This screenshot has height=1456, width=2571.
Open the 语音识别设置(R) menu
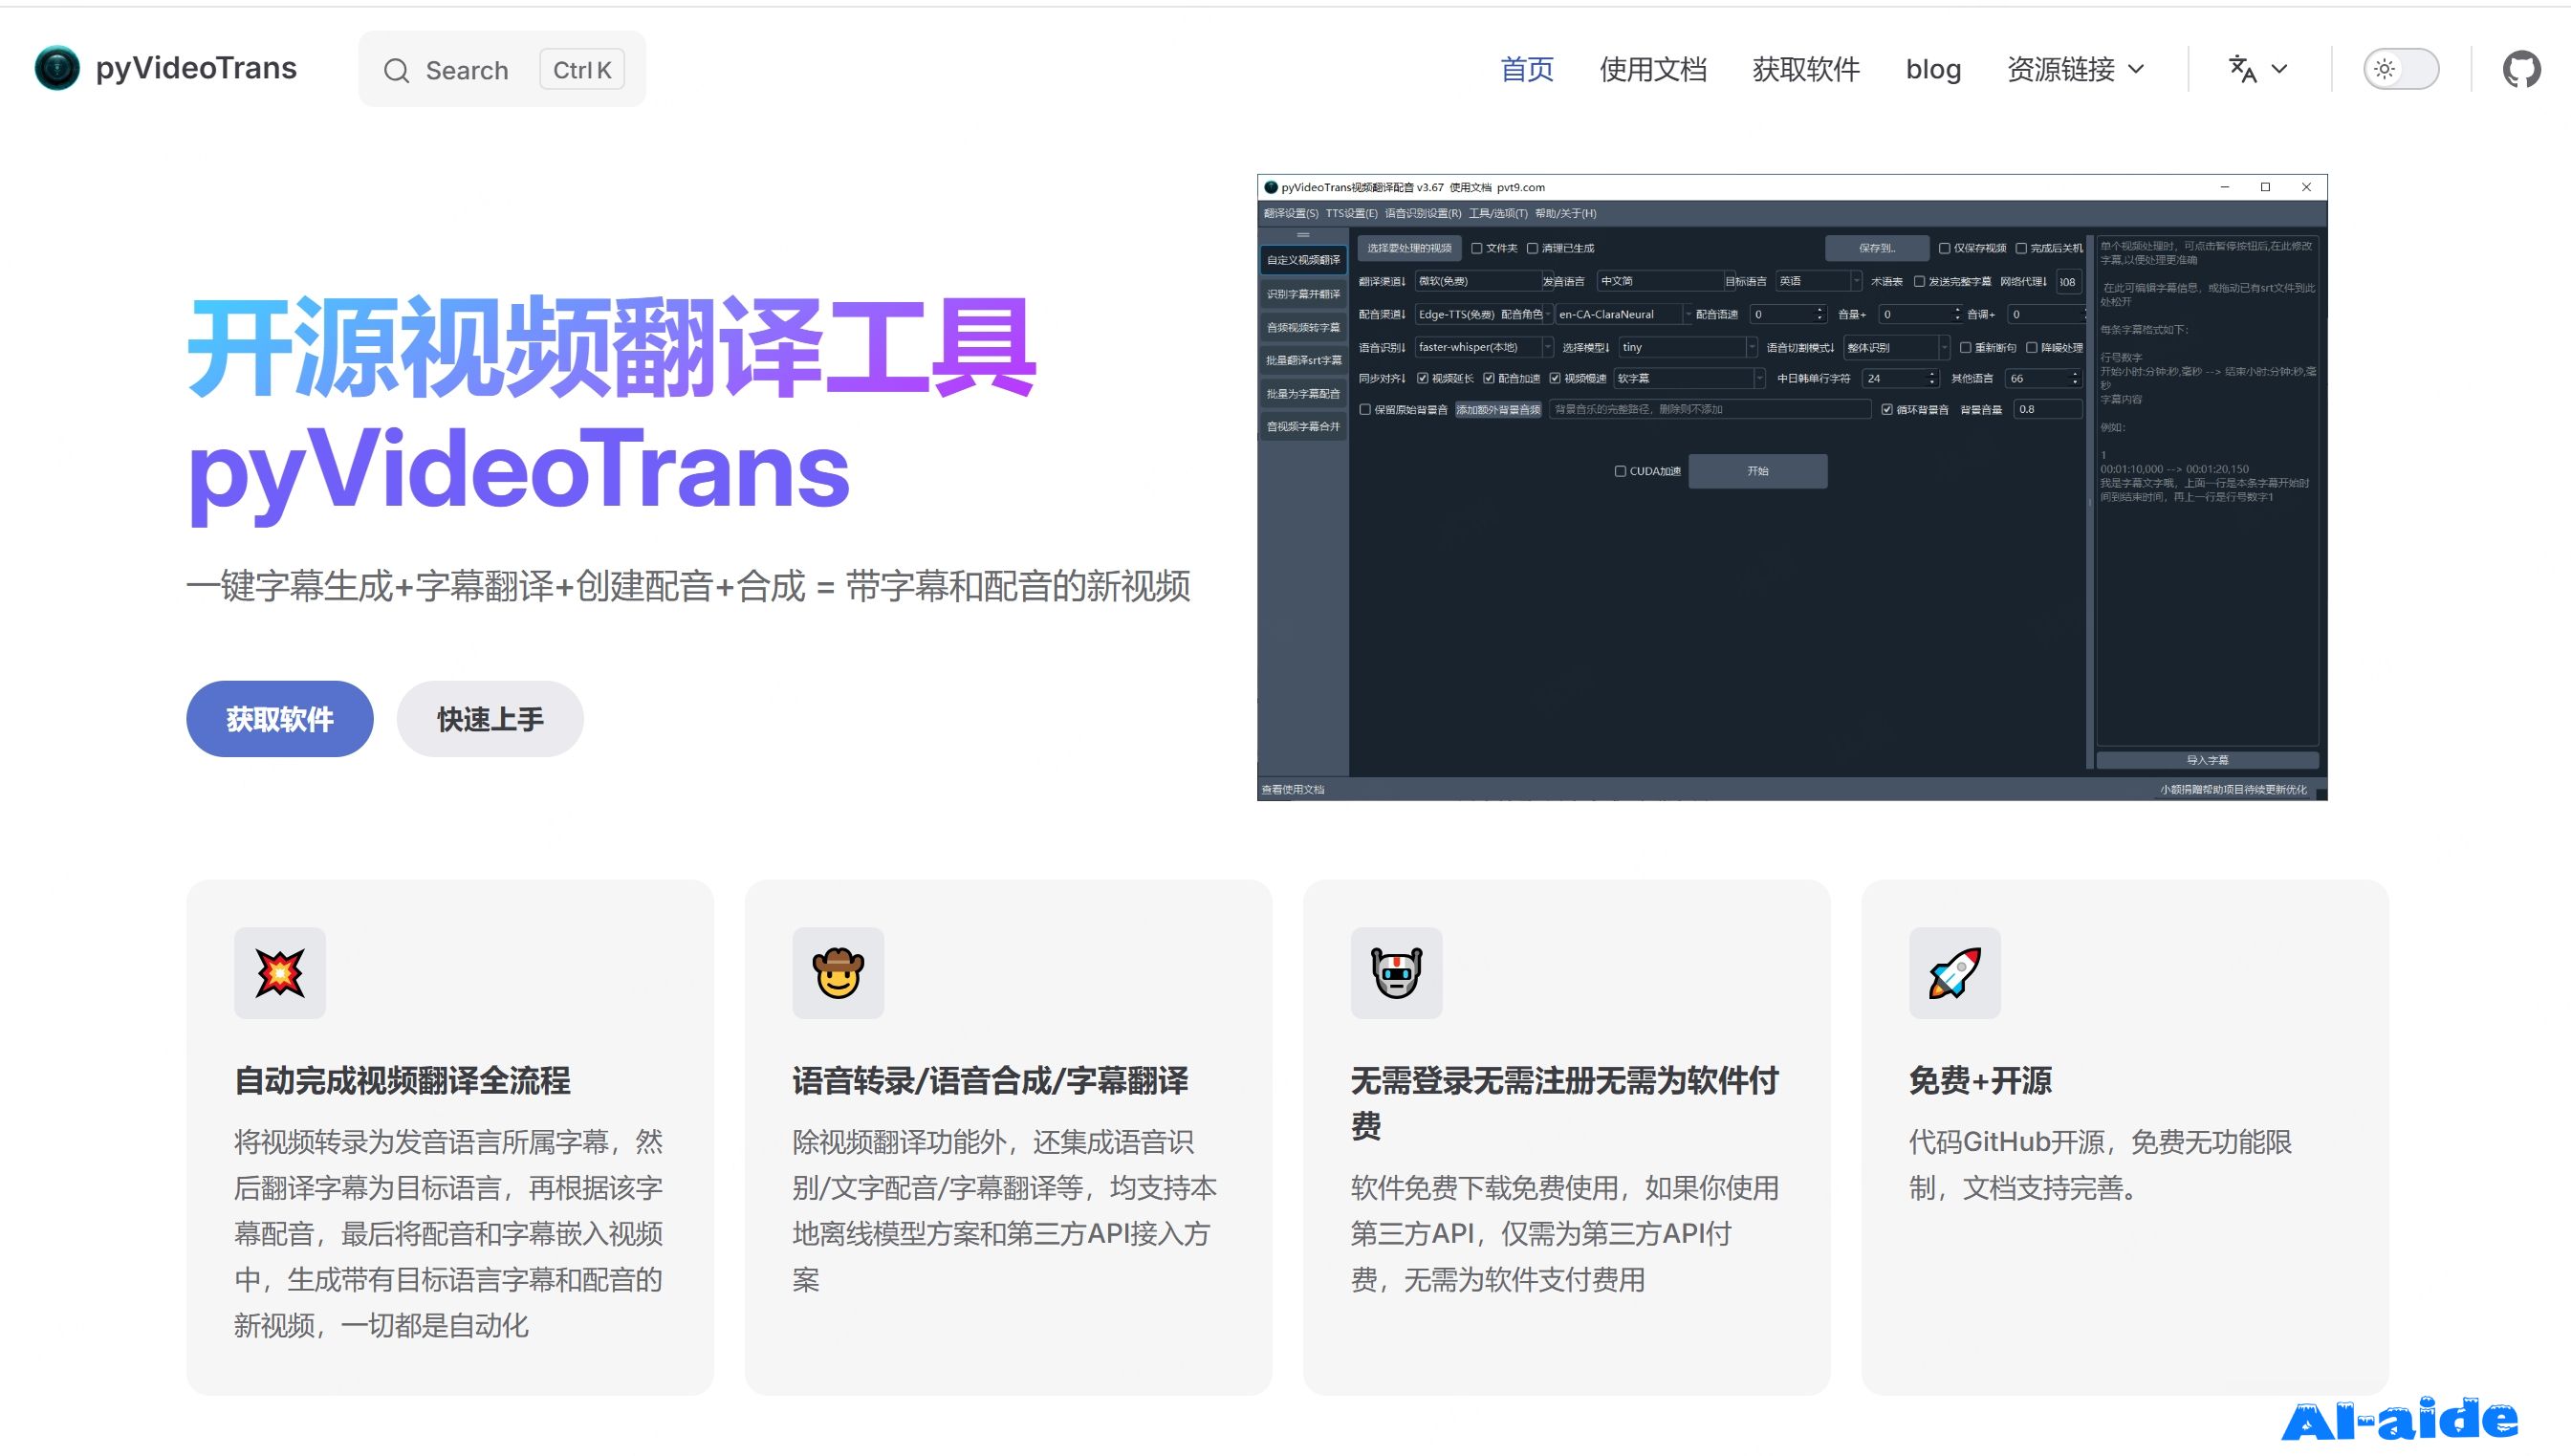(x=1422, y=213)
